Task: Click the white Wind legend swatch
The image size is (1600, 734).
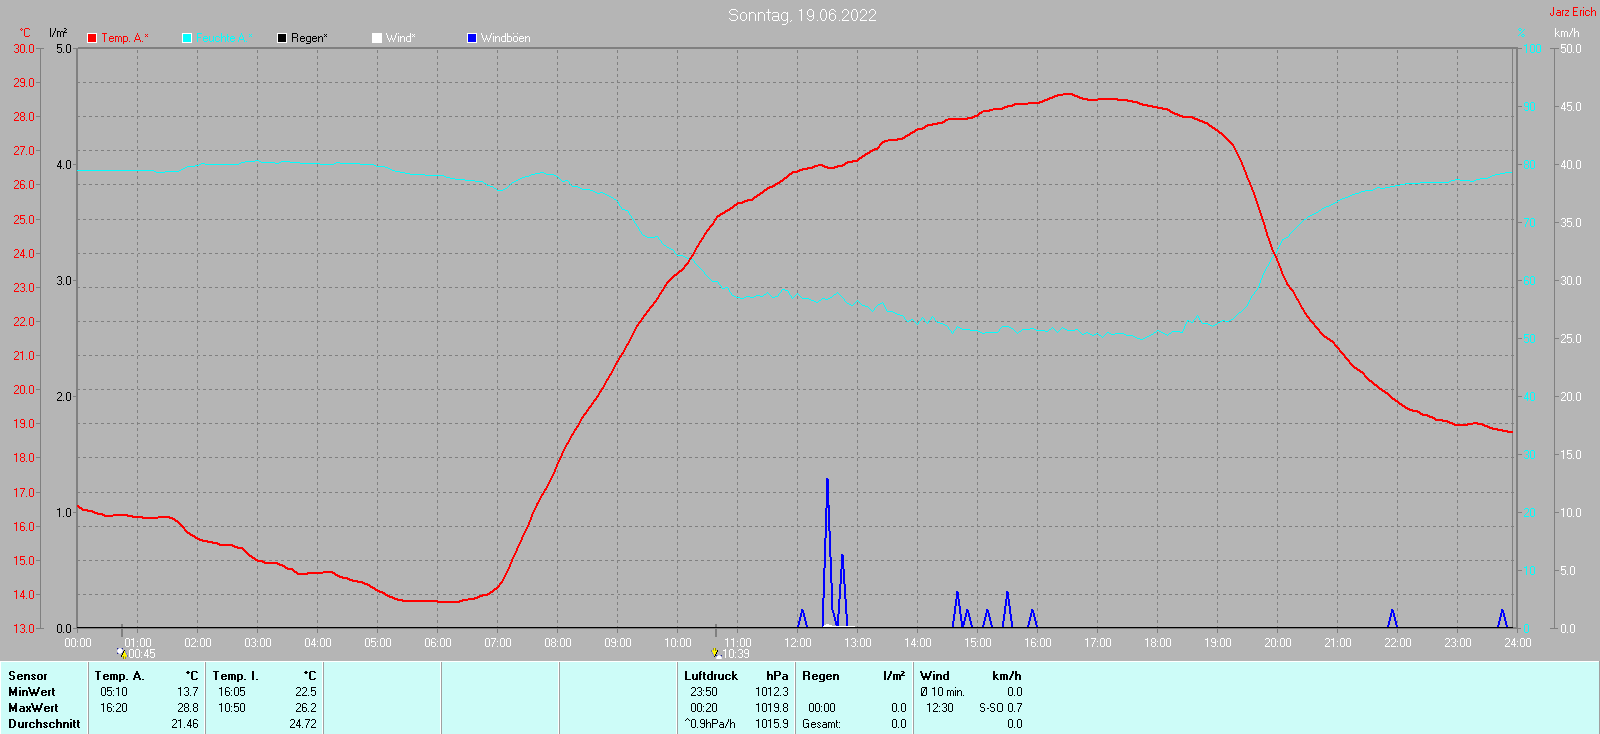Action: (x=377, y=38)
